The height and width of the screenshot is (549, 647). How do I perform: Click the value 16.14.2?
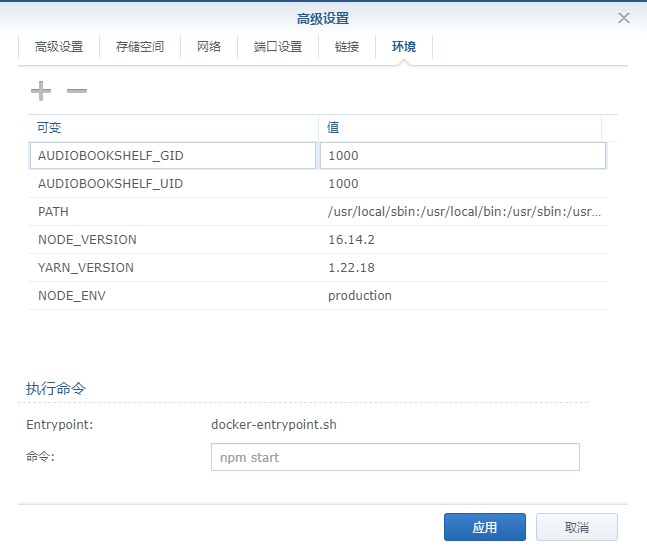click(351, 240)
